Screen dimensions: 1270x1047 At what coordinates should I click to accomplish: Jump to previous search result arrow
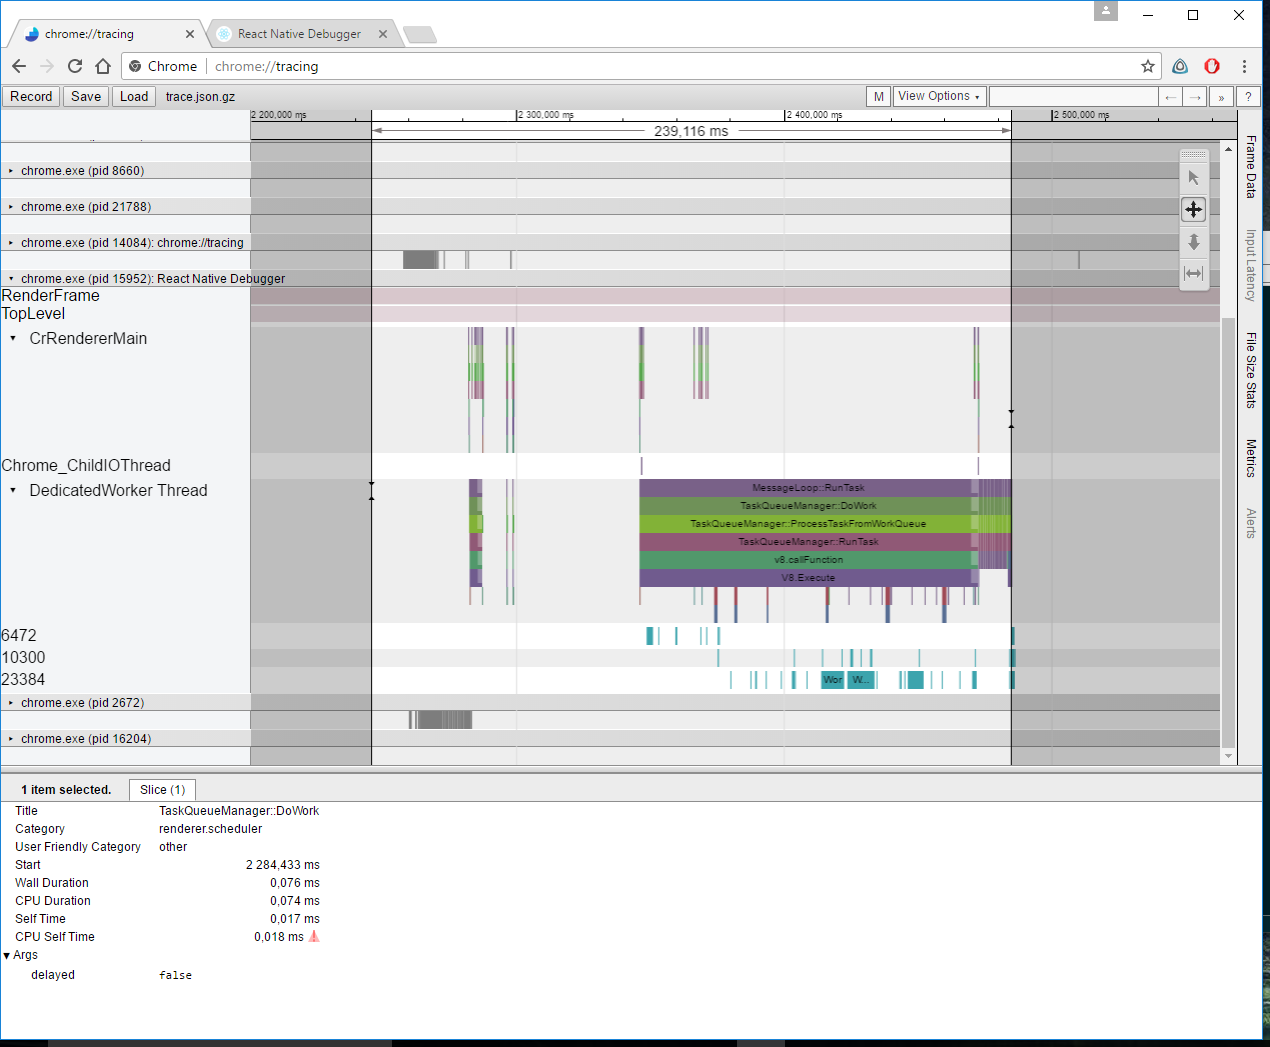point(1171,97)
